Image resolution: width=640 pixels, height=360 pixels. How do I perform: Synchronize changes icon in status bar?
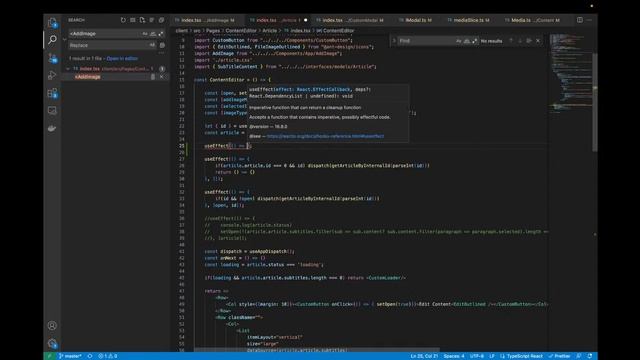tap(90, 356)
